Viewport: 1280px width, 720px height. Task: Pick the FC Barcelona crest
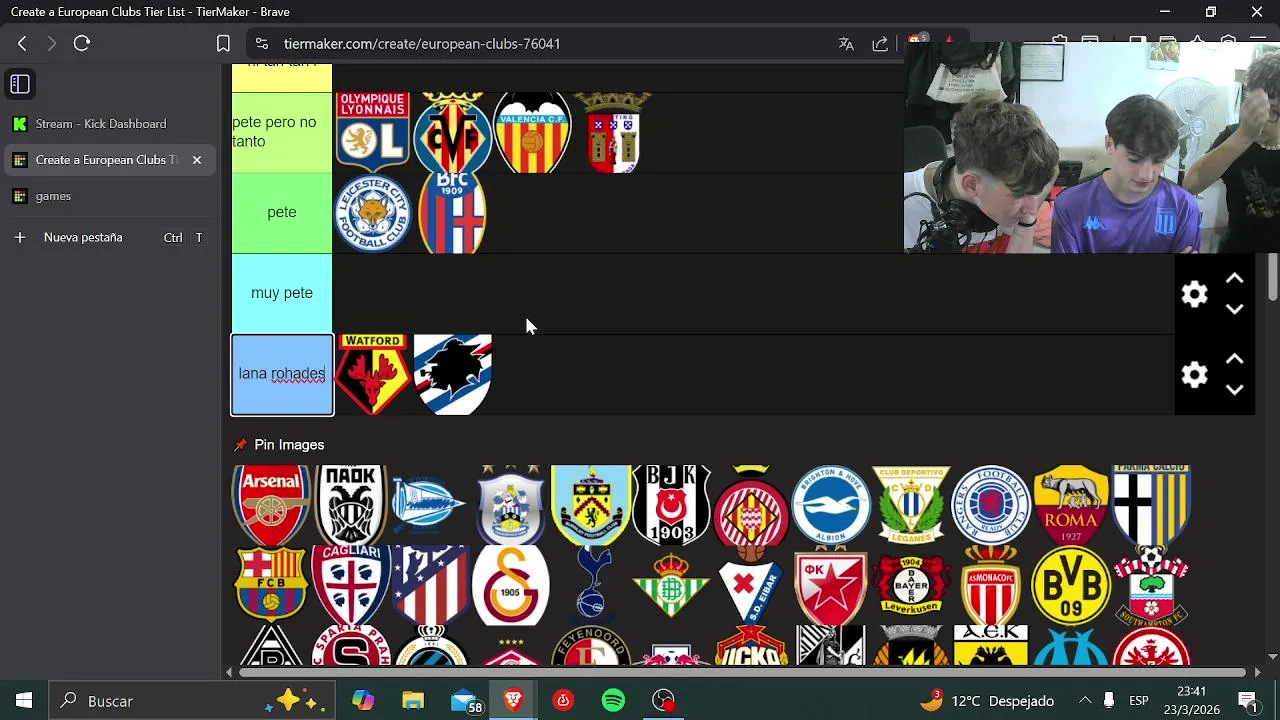tap(271, 585)
